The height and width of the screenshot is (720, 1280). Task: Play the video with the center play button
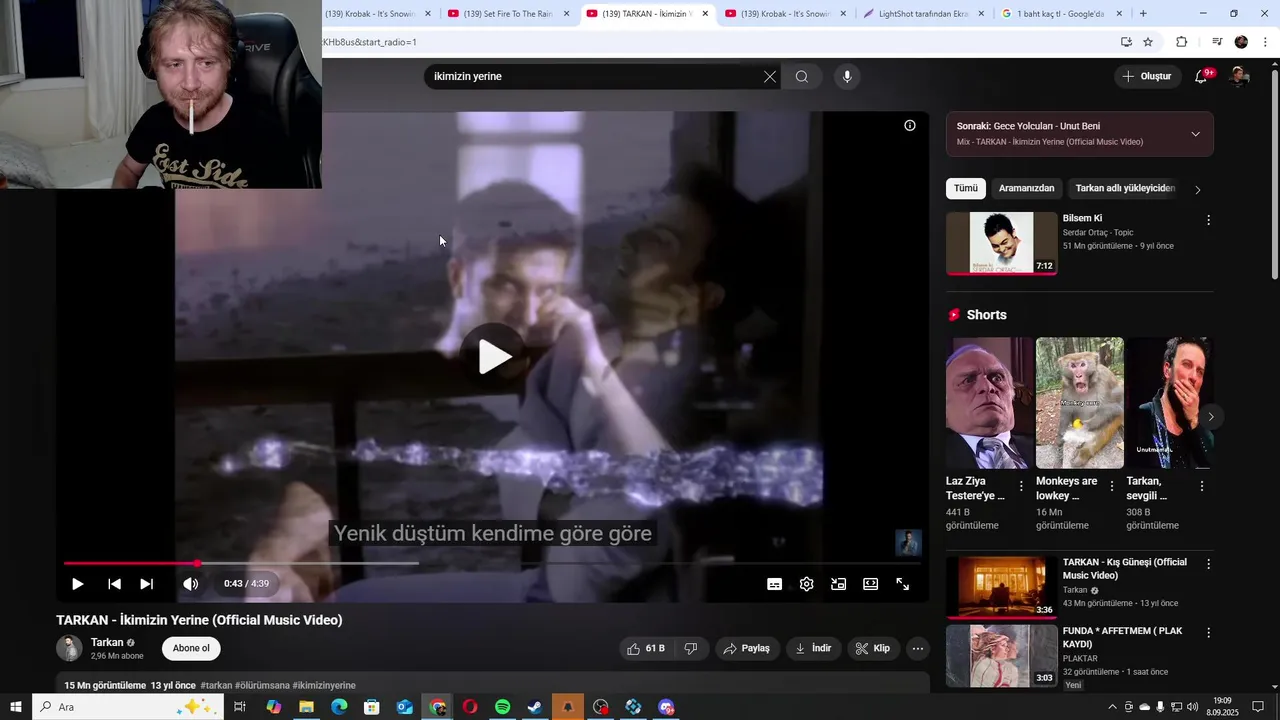point(494,356)
